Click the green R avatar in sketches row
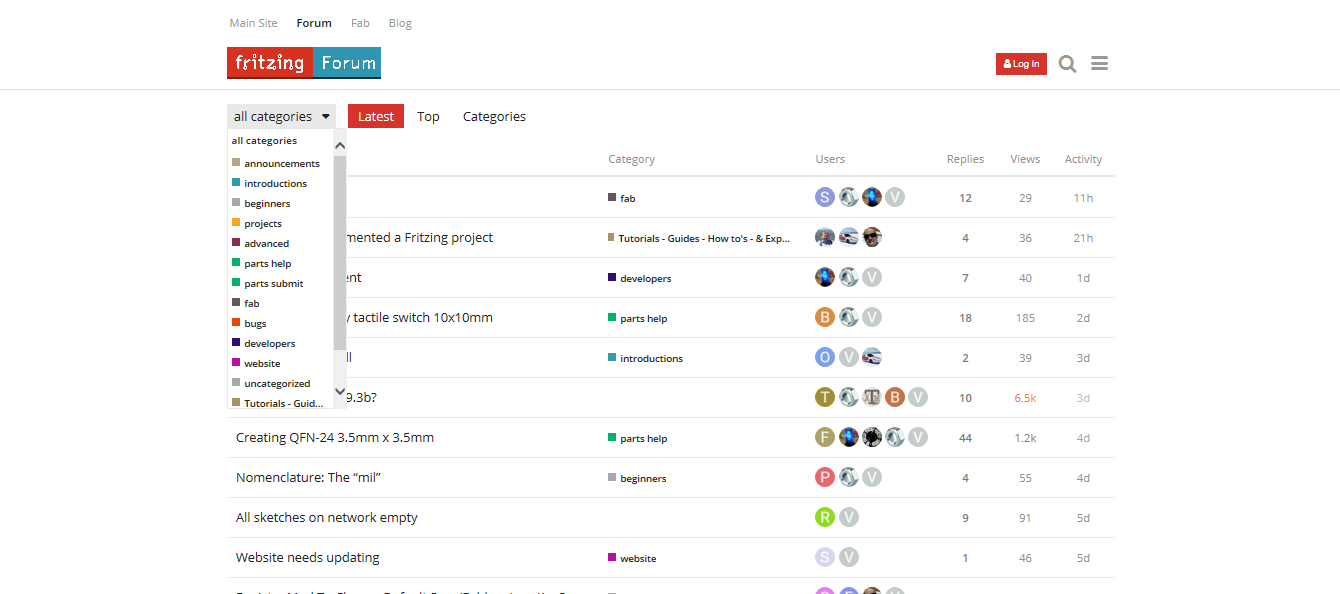 point(825,517)
